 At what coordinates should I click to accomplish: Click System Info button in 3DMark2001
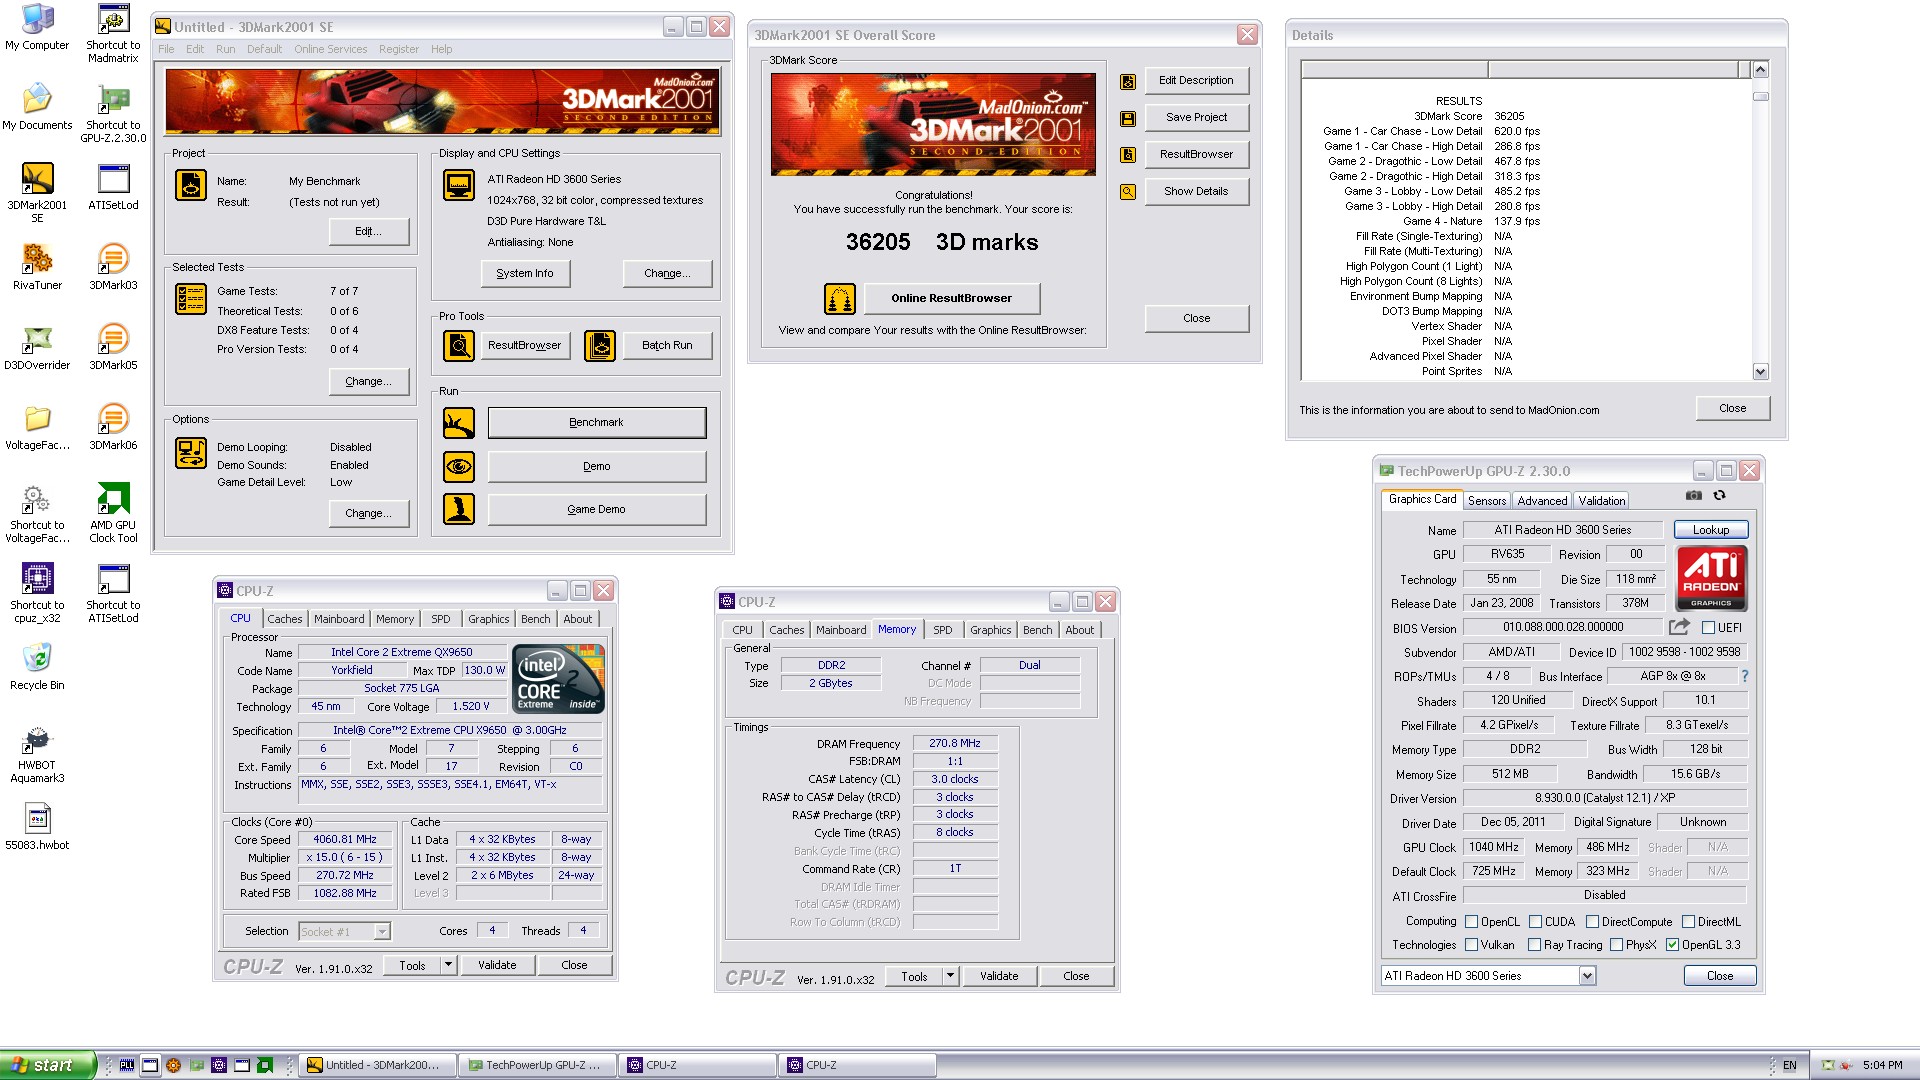point(524,273)
